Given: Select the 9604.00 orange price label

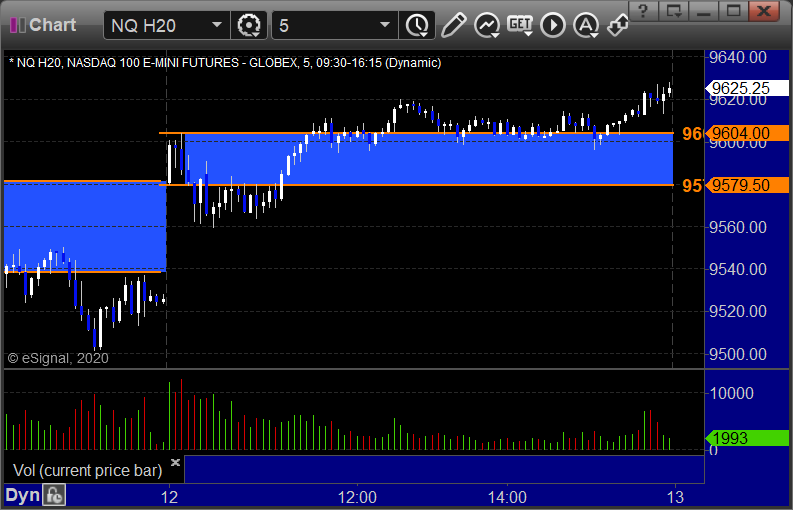Looking at the screenshot, I should (x=746, y=133).
